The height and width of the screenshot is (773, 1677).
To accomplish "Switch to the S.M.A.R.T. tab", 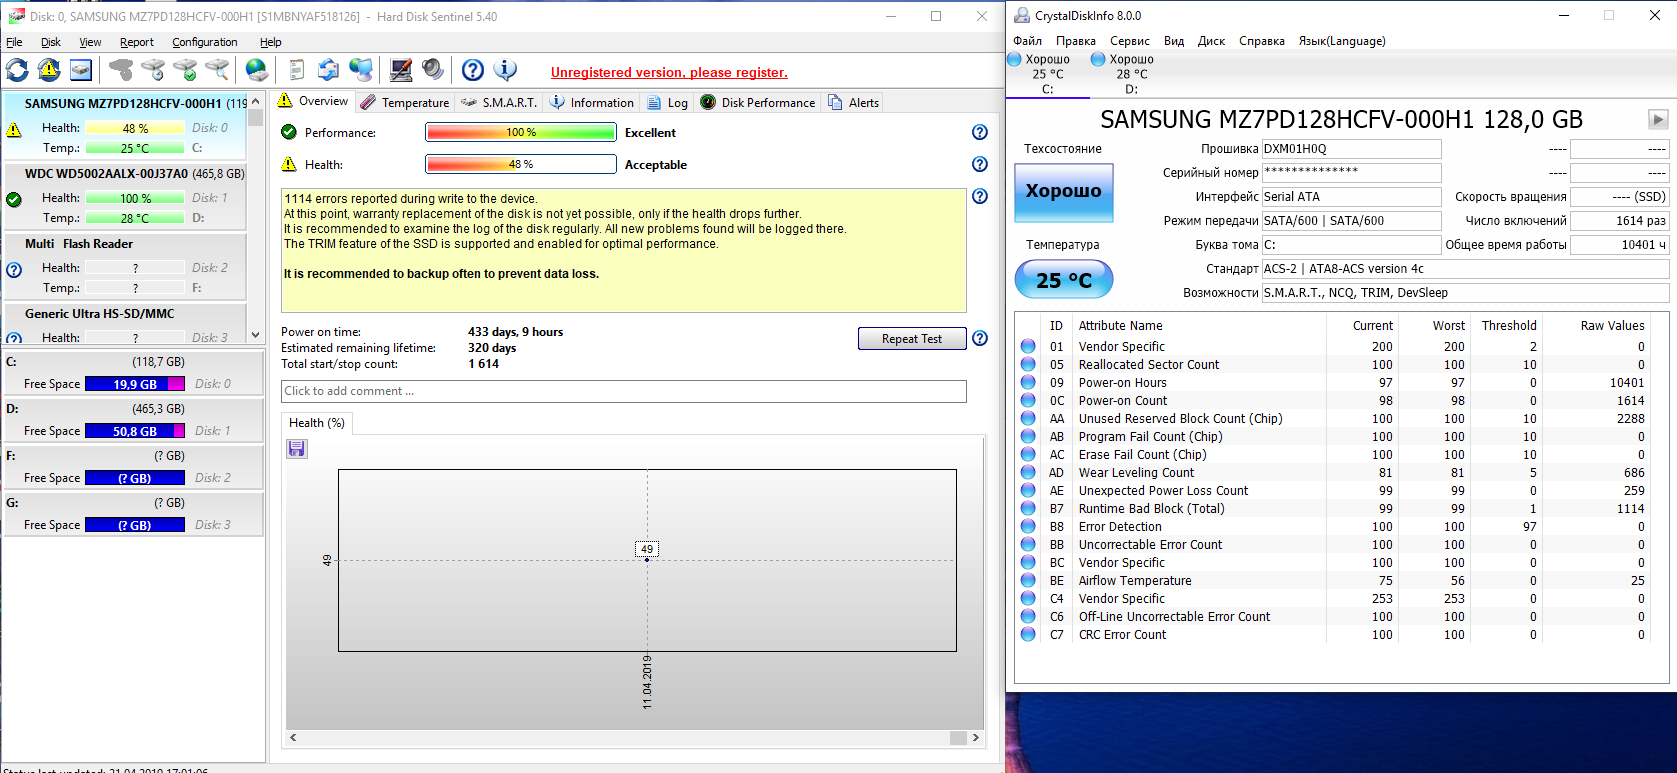I will pos(500,102).
